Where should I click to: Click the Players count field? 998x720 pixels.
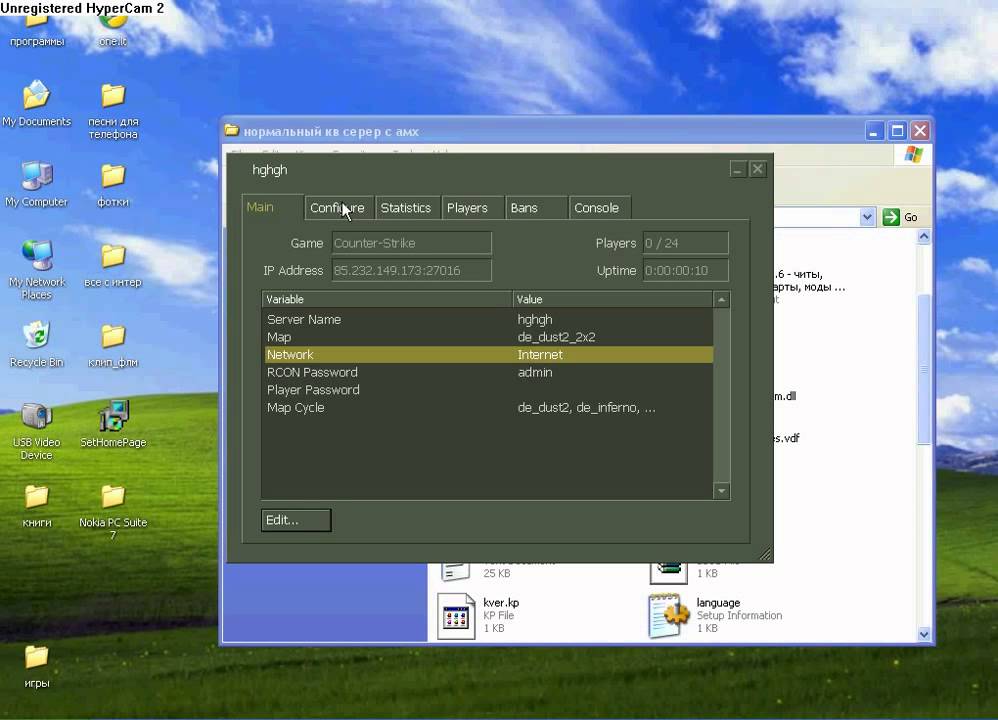click(x=685, y=243)
